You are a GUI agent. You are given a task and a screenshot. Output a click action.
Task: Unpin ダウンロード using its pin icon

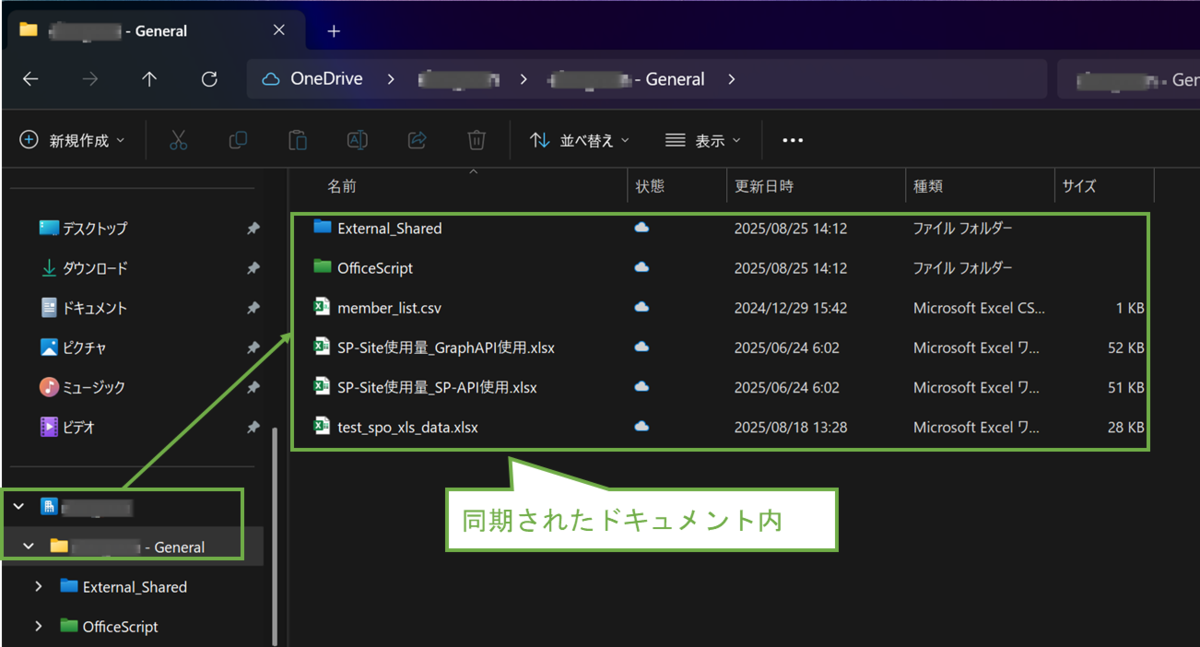(x=253, y=269)
